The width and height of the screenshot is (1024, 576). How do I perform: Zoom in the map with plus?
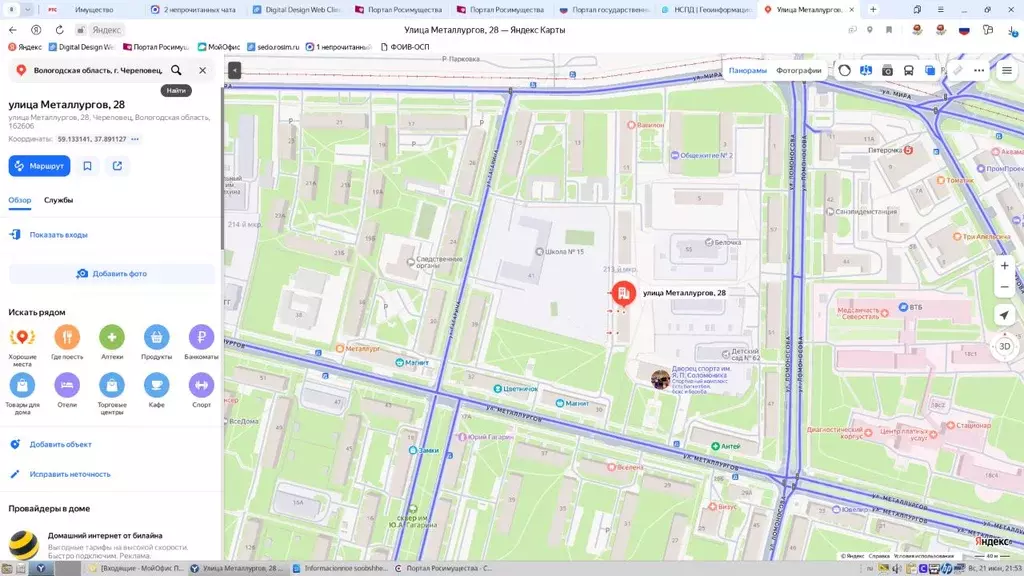(x=1004, y=266)
